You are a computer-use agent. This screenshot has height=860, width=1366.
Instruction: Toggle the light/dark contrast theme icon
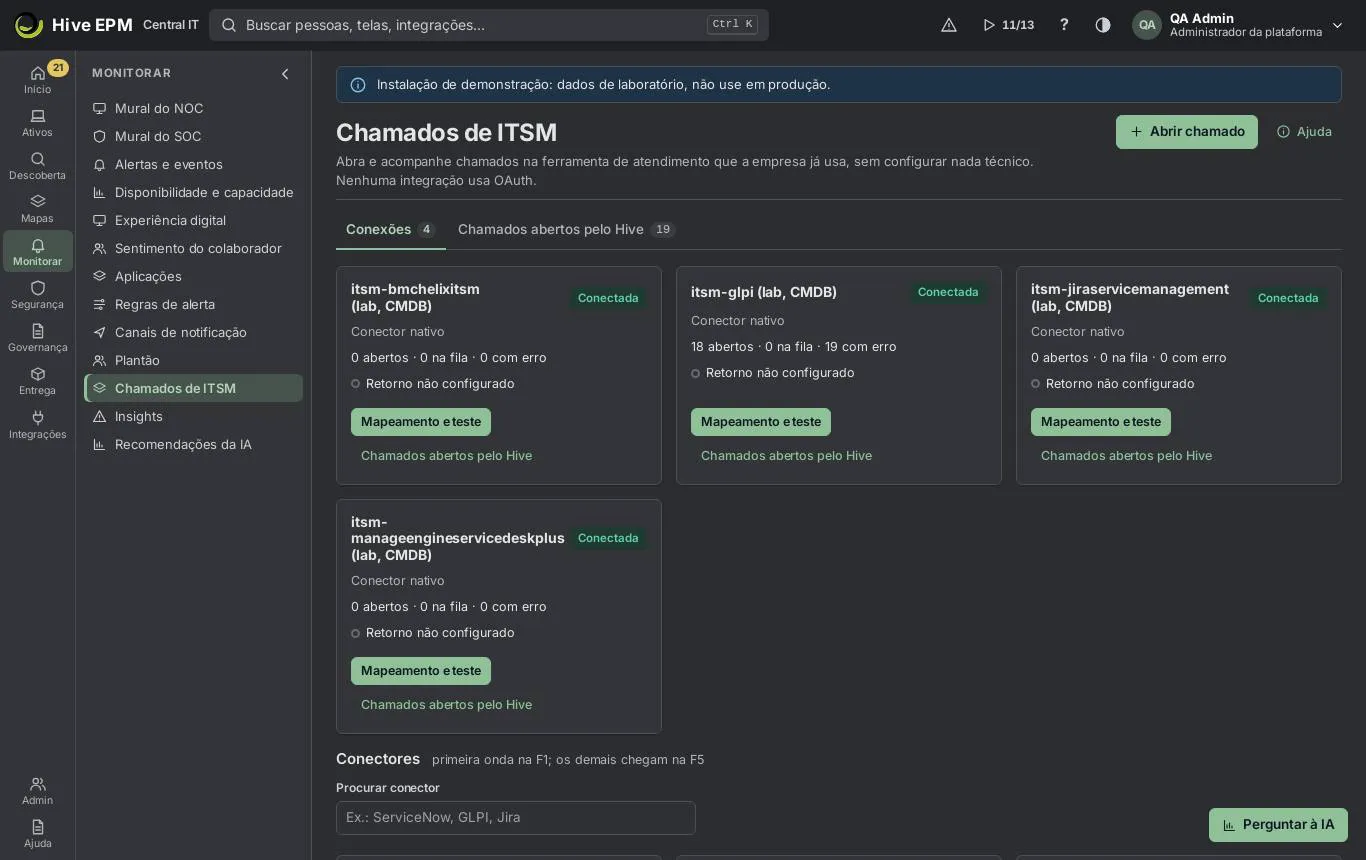coord(1103,25)
